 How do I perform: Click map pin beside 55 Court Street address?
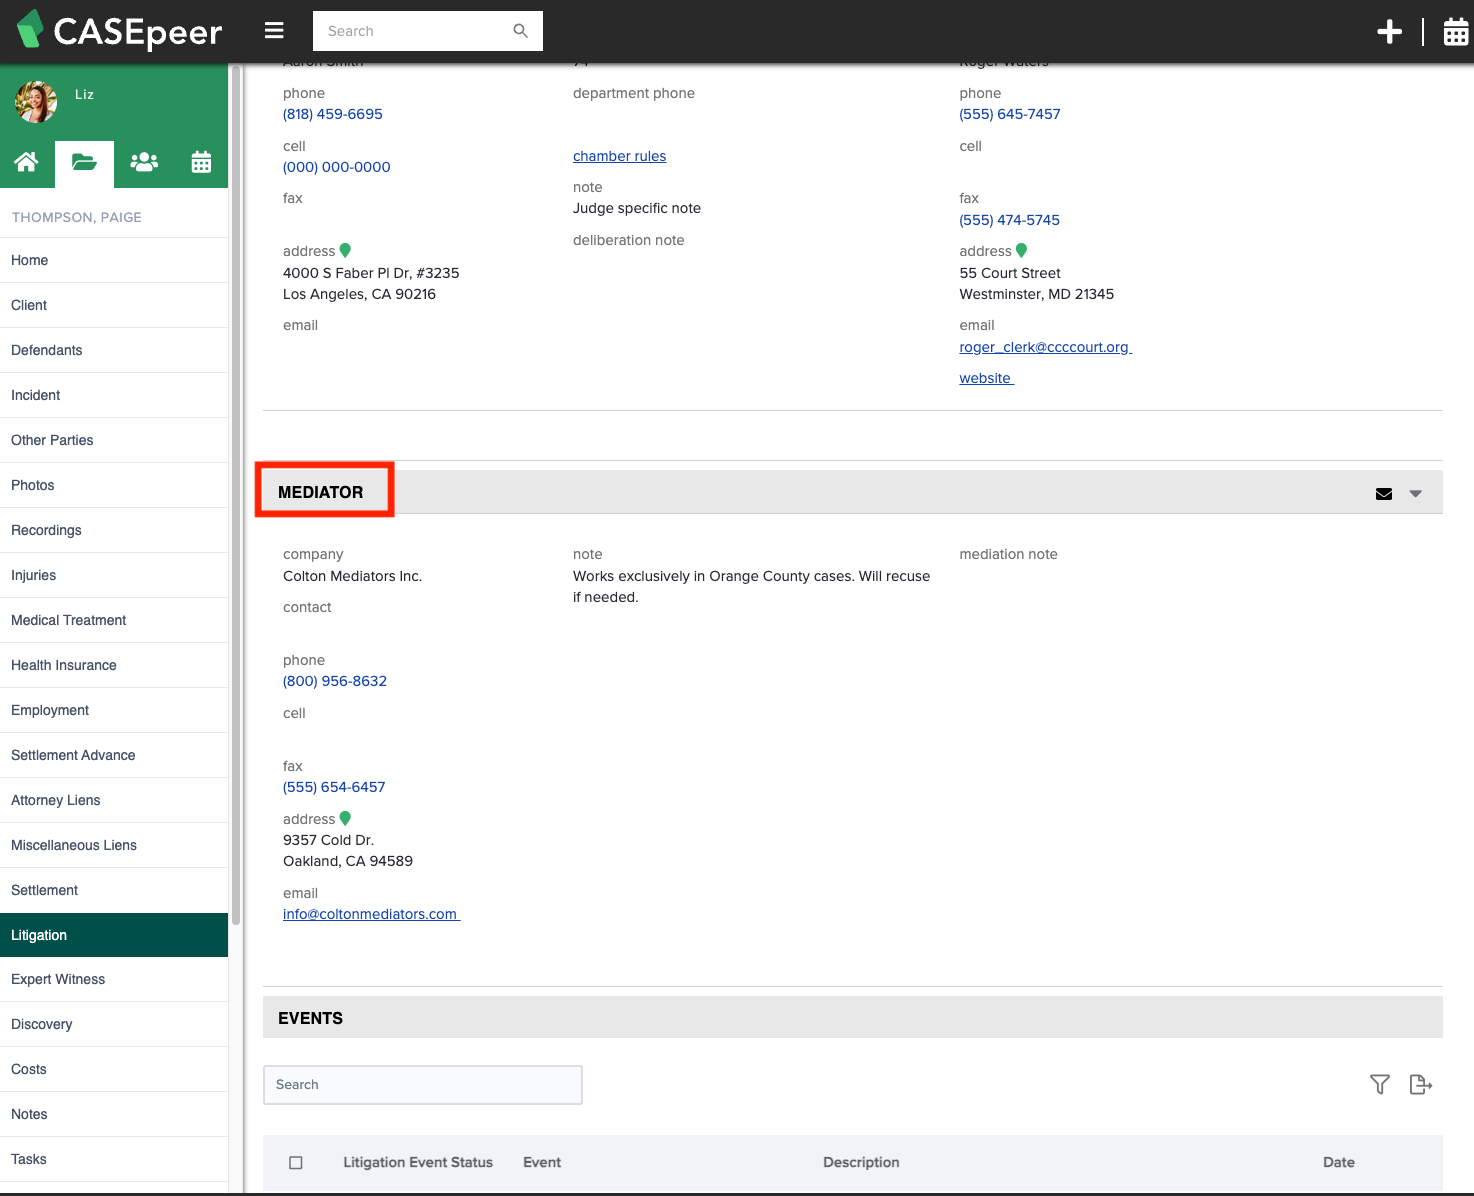coord(1021,250)
